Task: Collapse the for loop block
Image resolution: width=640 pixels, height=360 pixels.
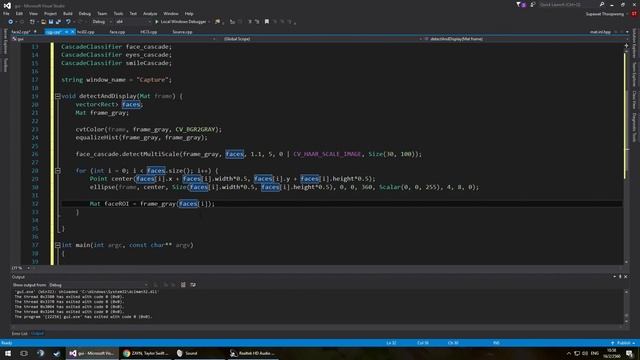Action: click(58, 171)
